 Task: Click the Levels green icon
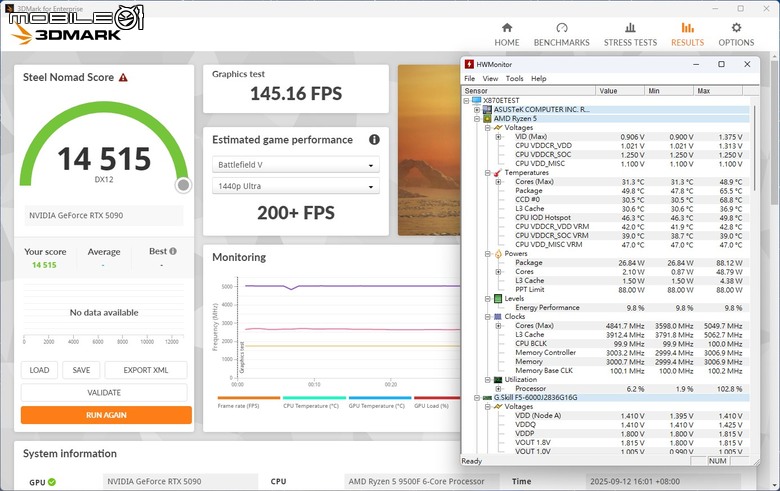tap(498, 298)
